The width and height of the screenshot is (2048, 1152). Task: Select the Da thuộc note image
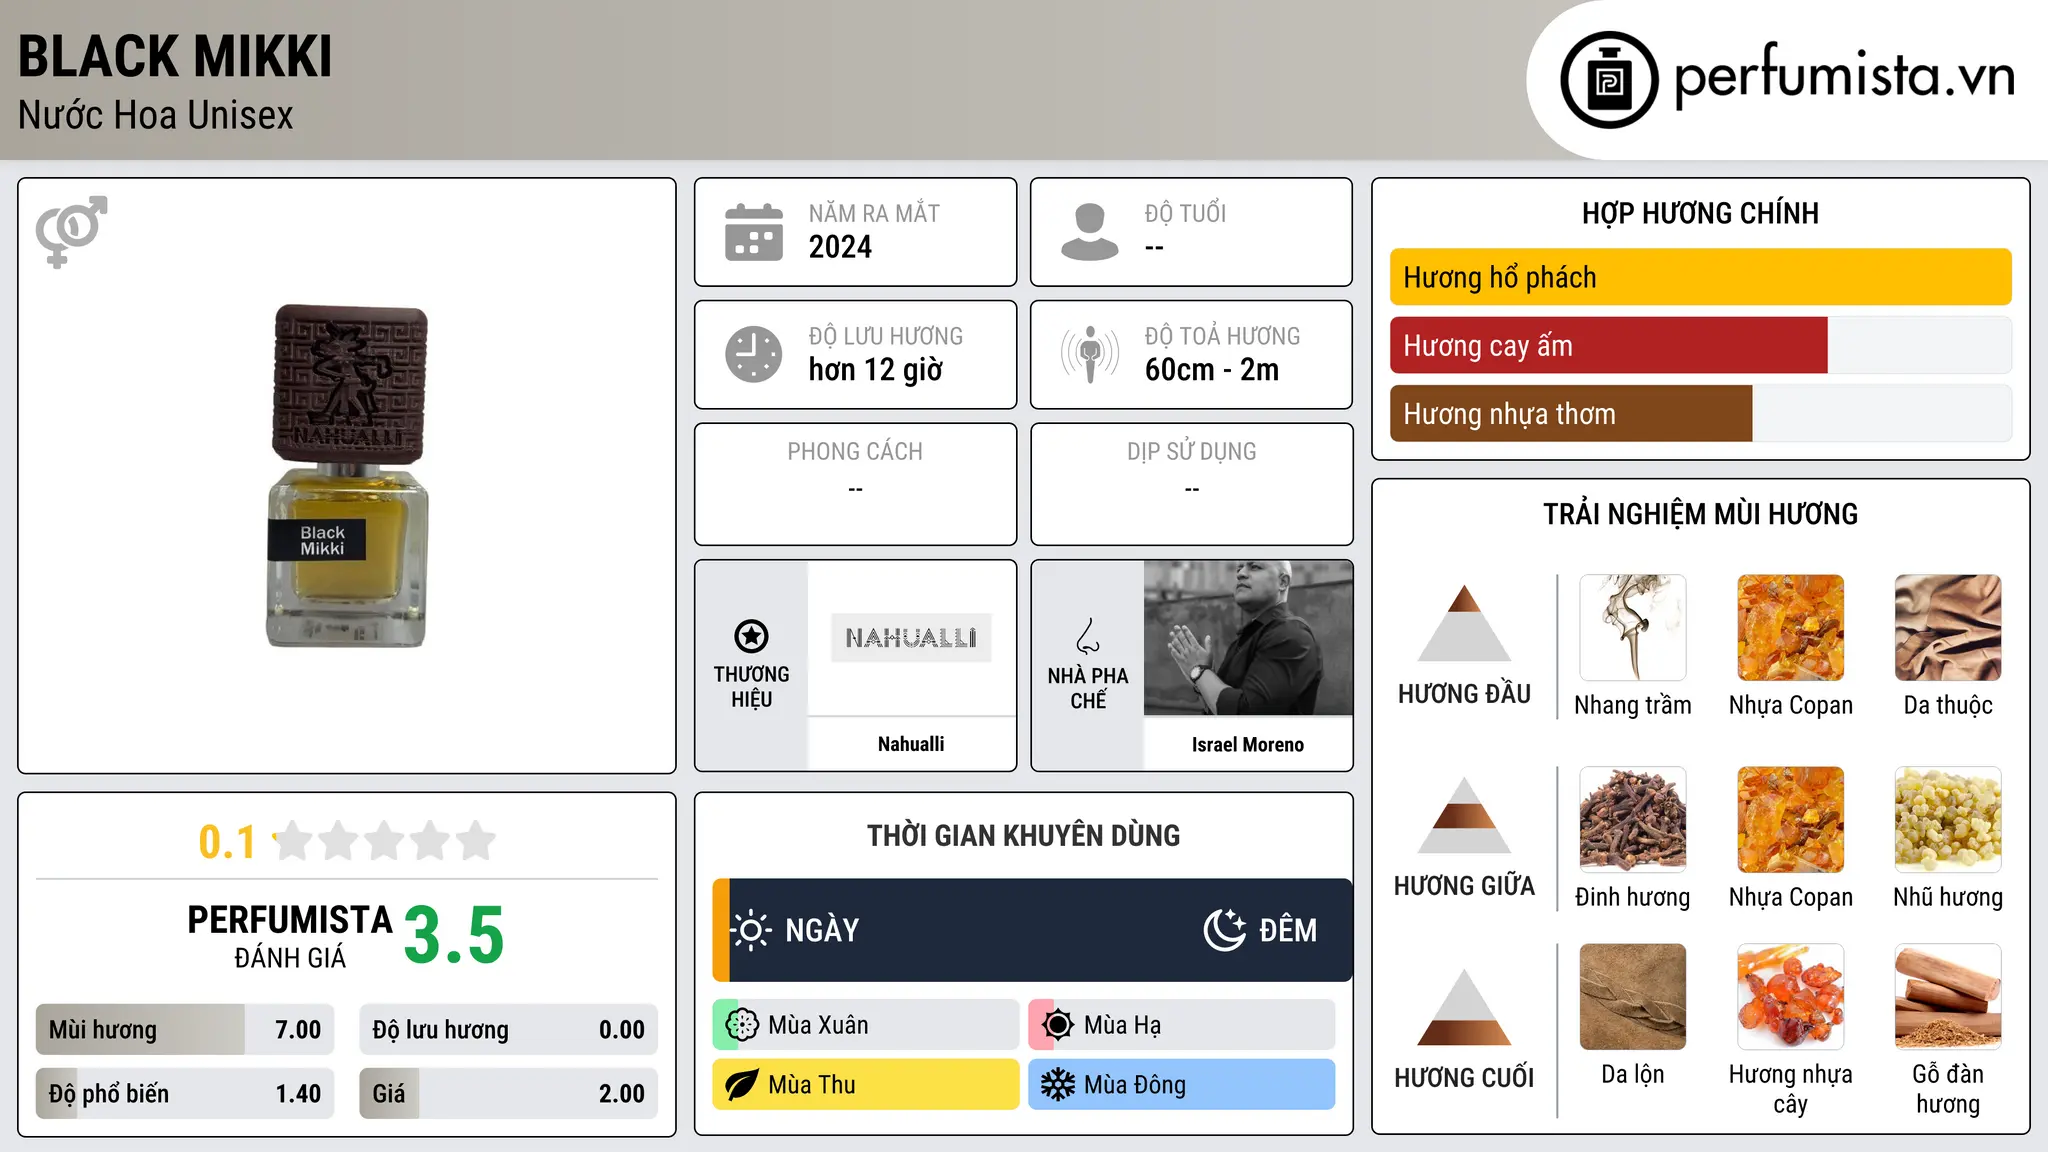(1948, 628)
